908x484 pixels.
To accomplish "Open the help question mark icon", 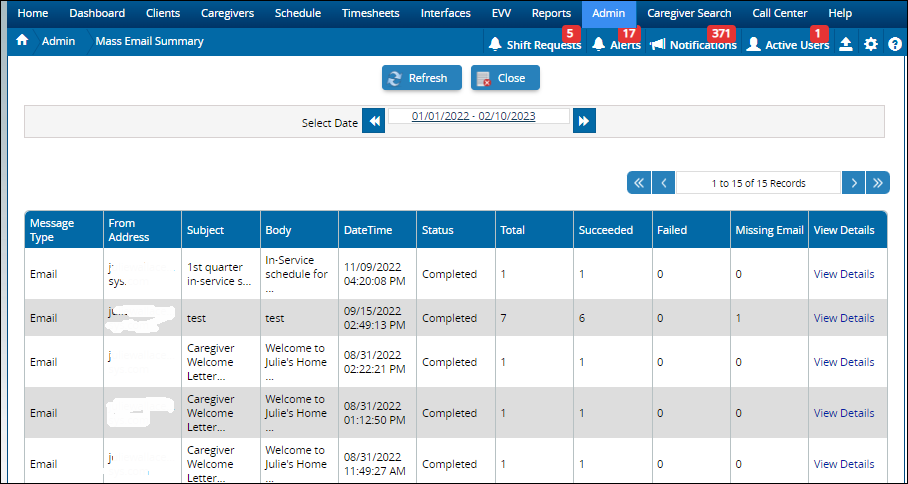I will (895, 45).
